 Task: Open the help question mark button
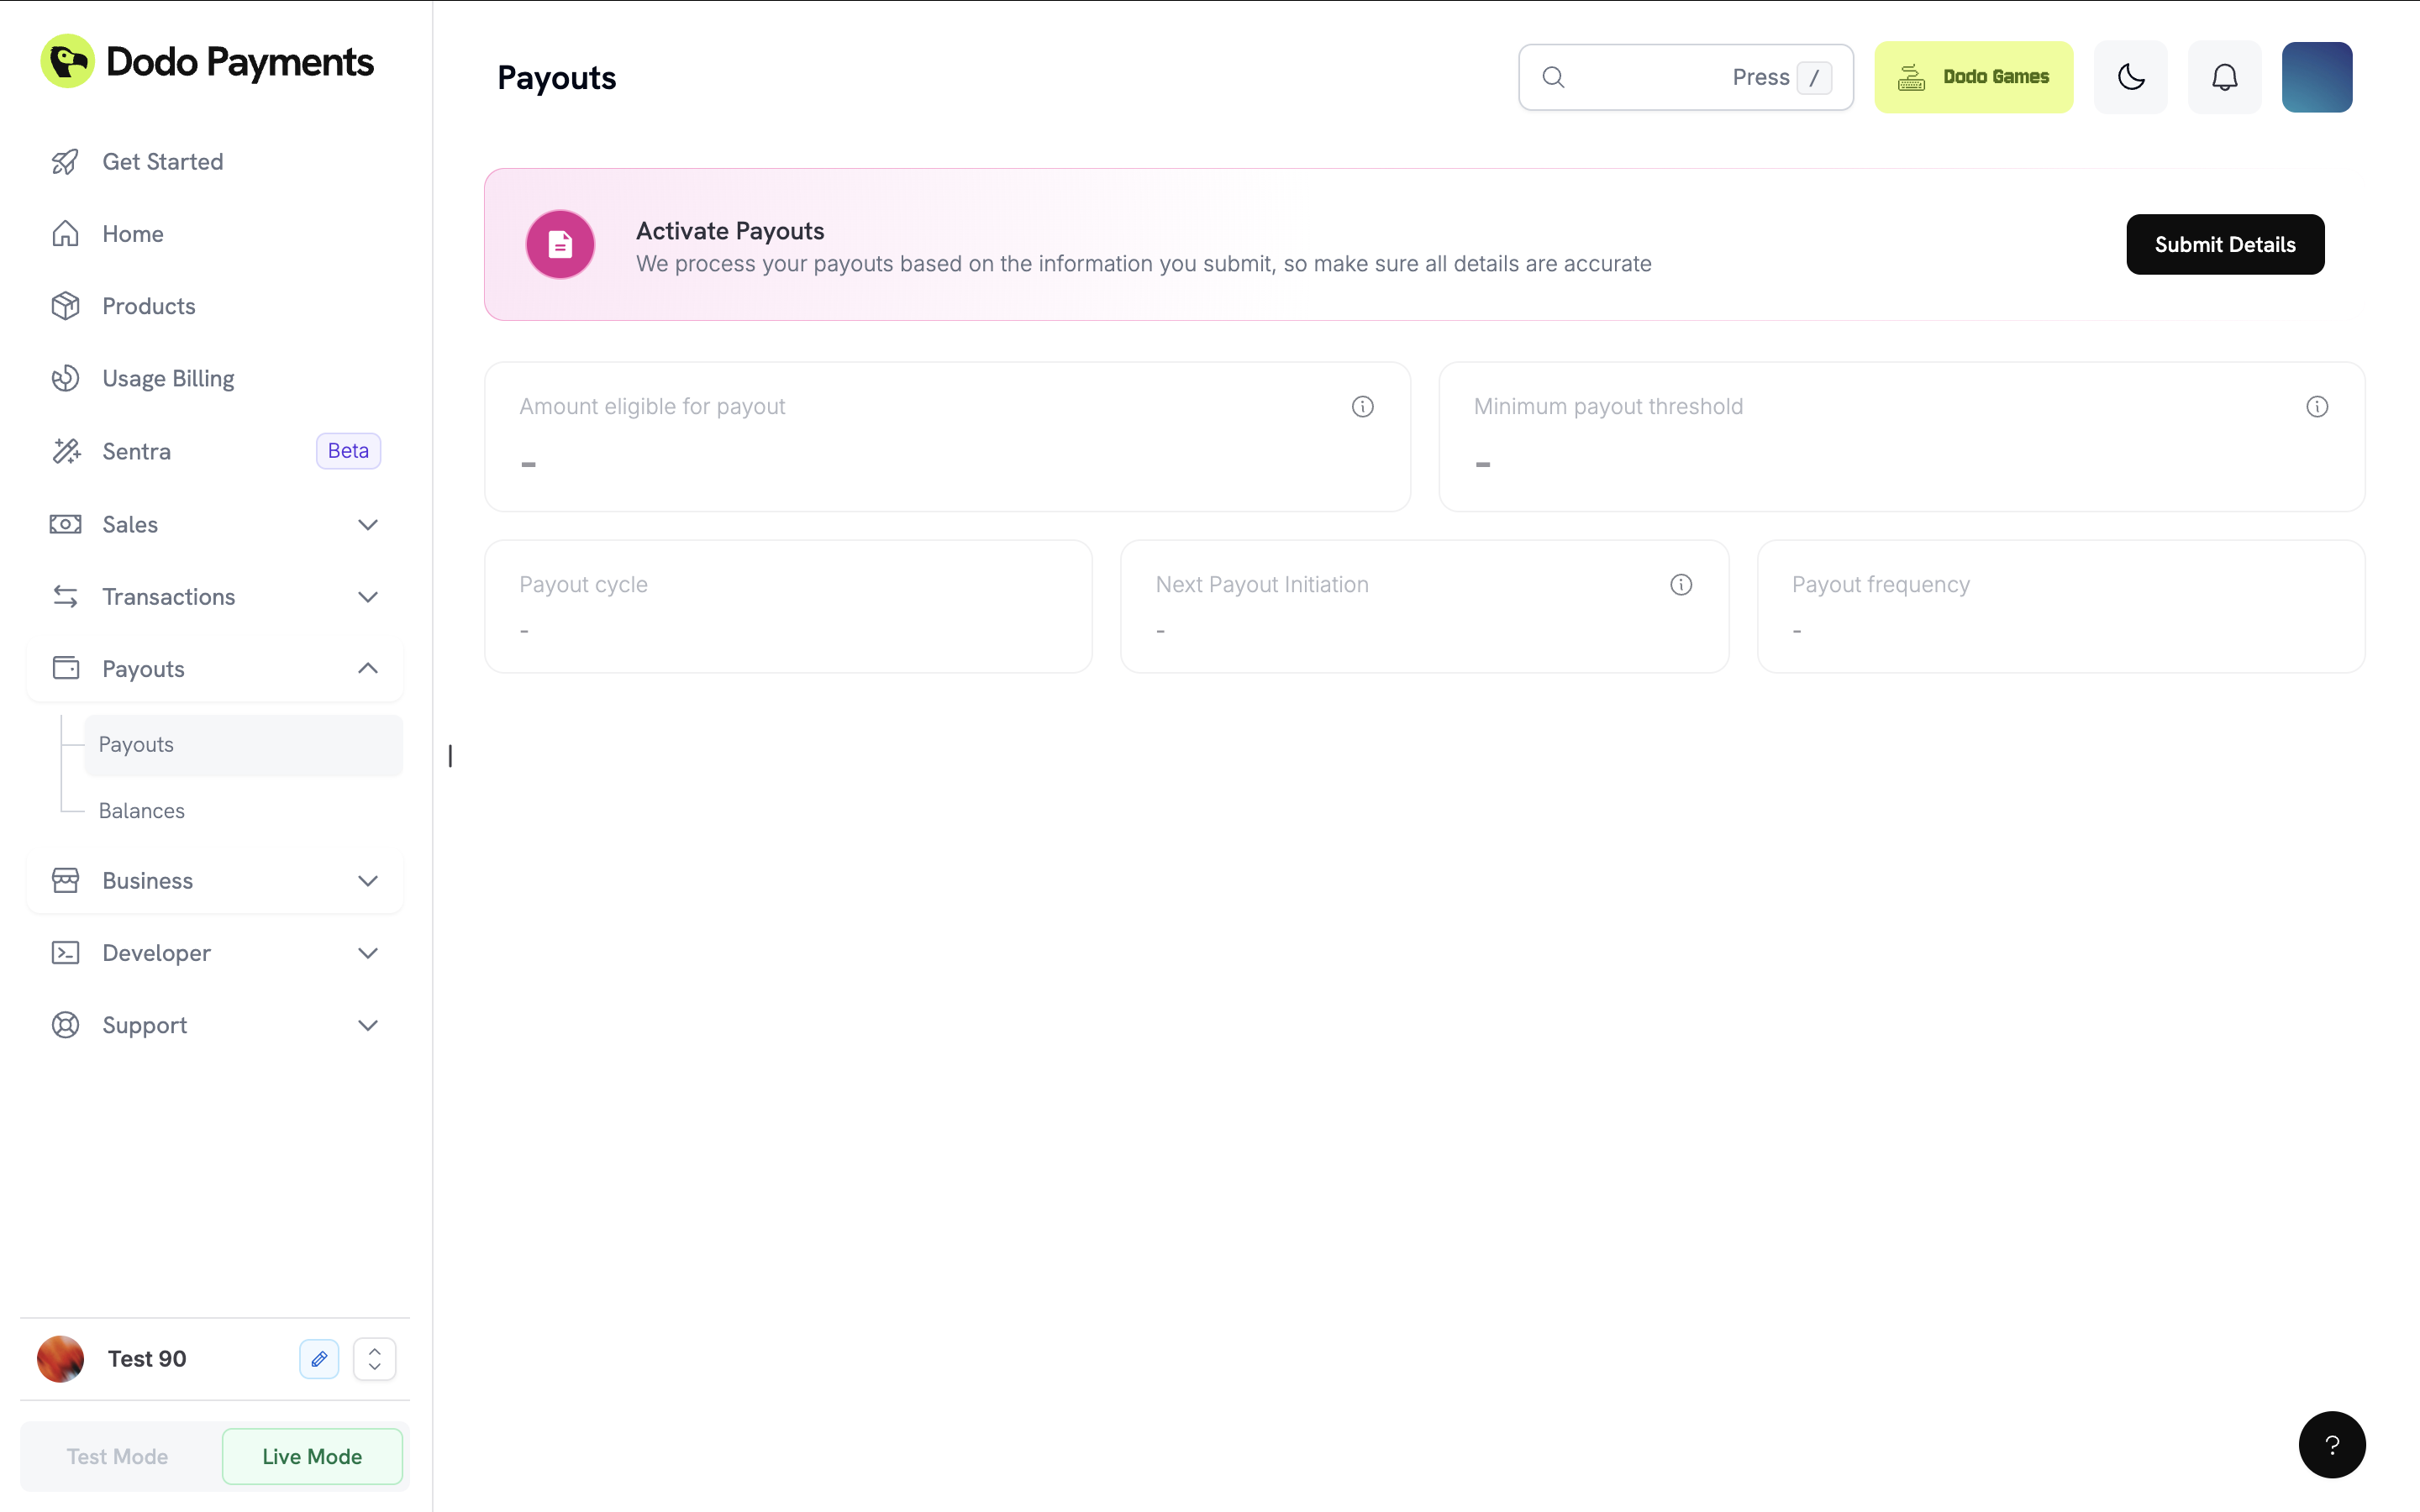click(2332, 1445)
